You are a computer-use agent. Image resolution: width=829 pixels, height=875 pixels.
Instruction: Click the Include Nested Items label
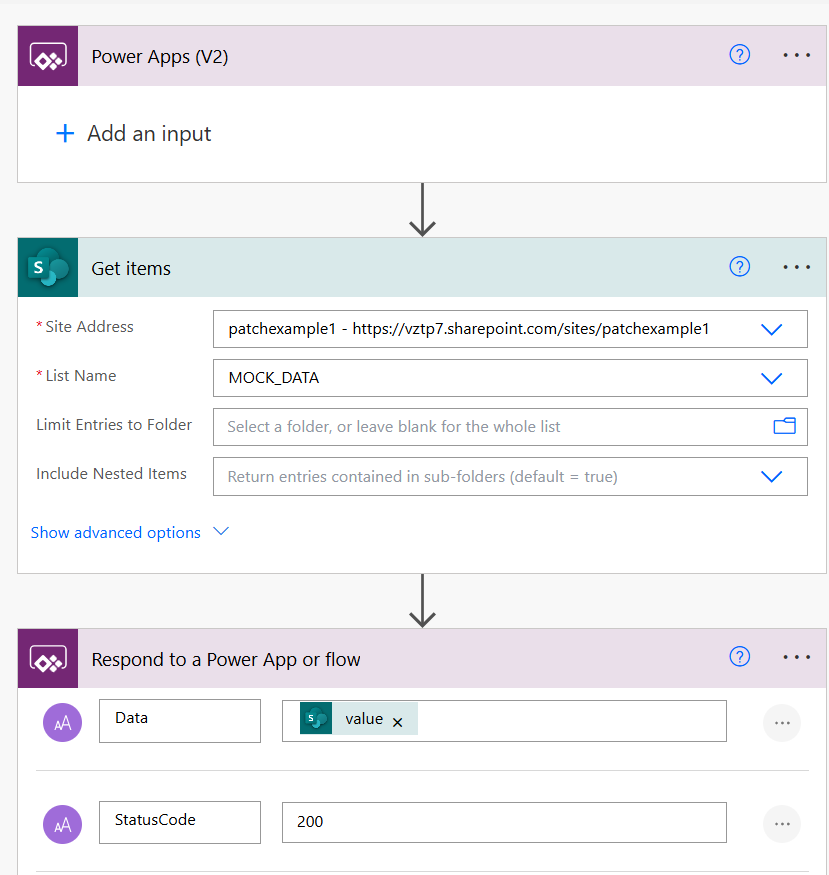(x=112, y=474)
